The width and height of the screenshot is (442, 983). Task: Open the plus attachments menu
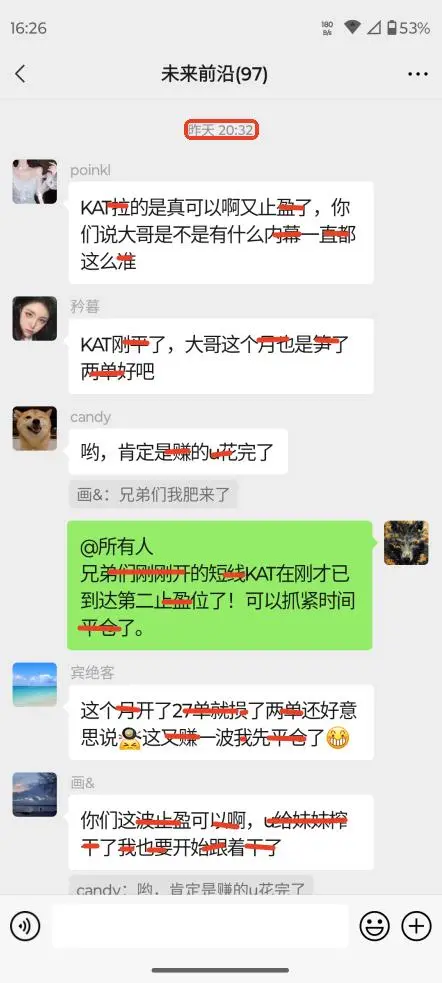click(416, 925)
